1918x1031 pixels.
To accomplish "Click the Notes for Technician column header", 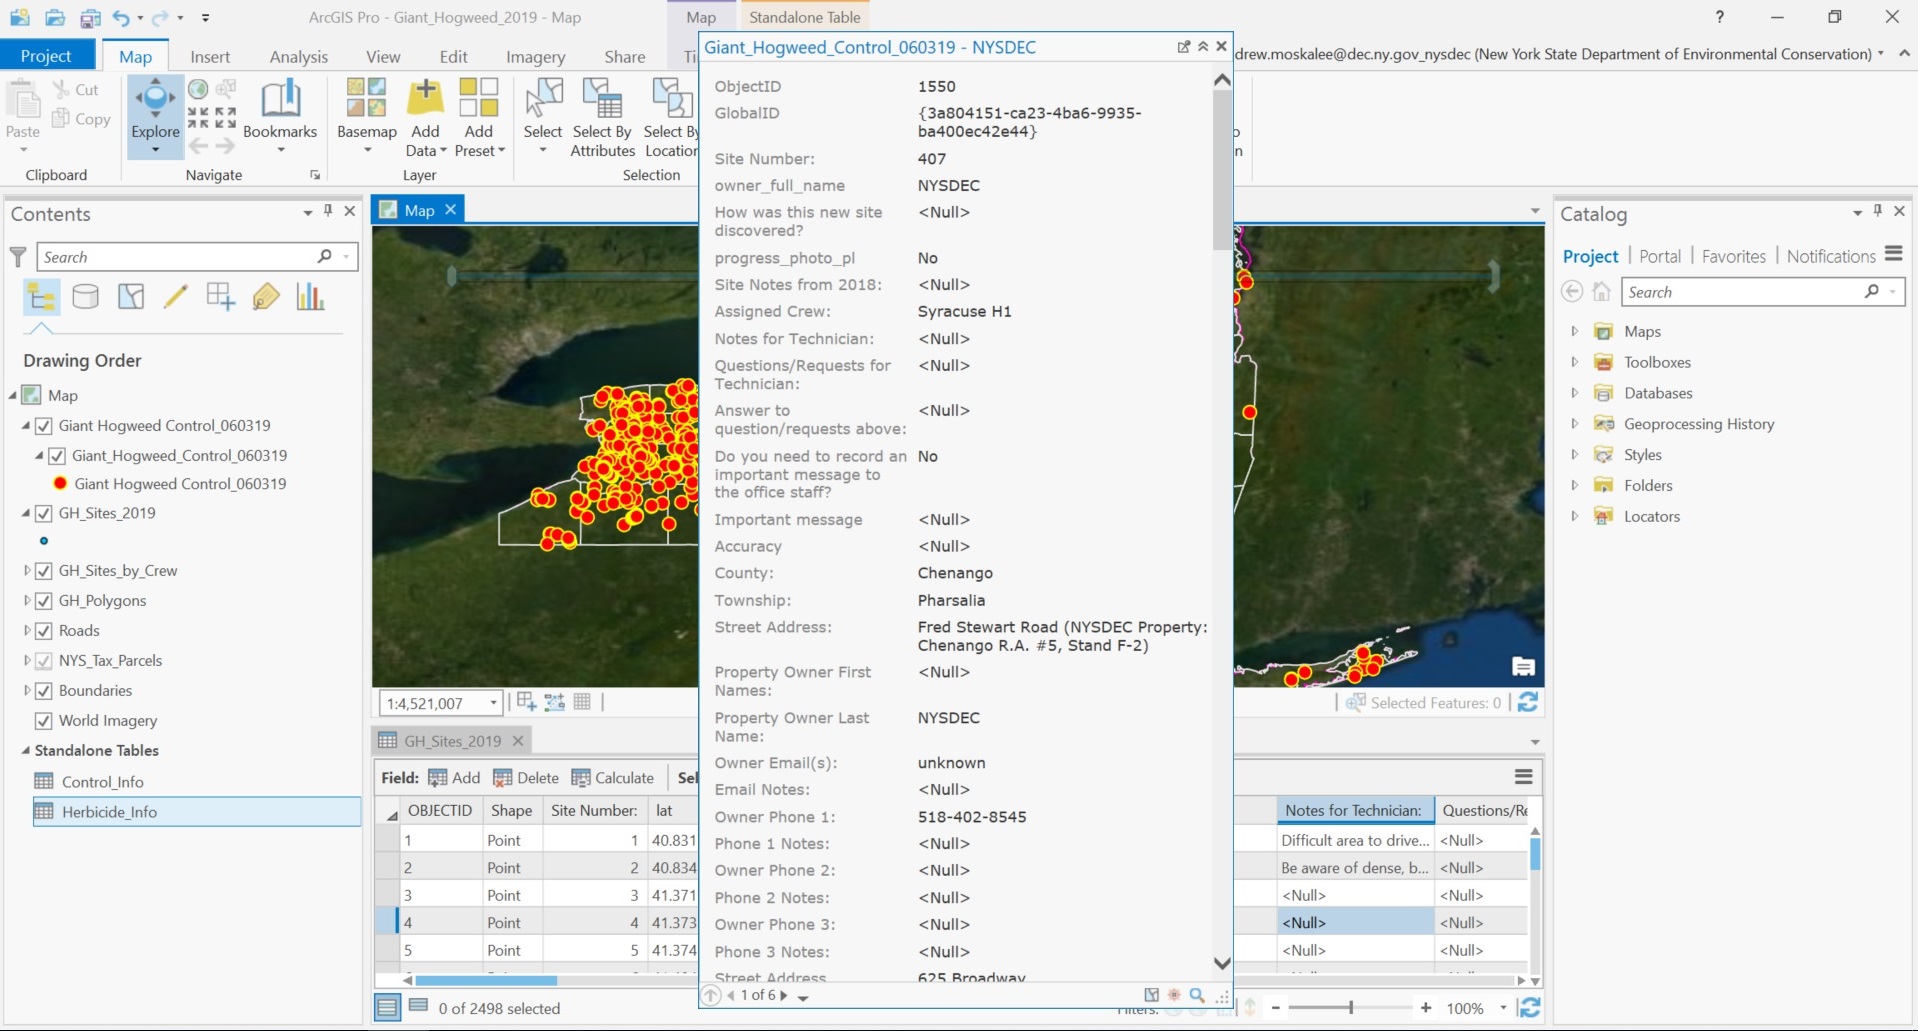I will pyautogui.click(x=1354, y=810).
